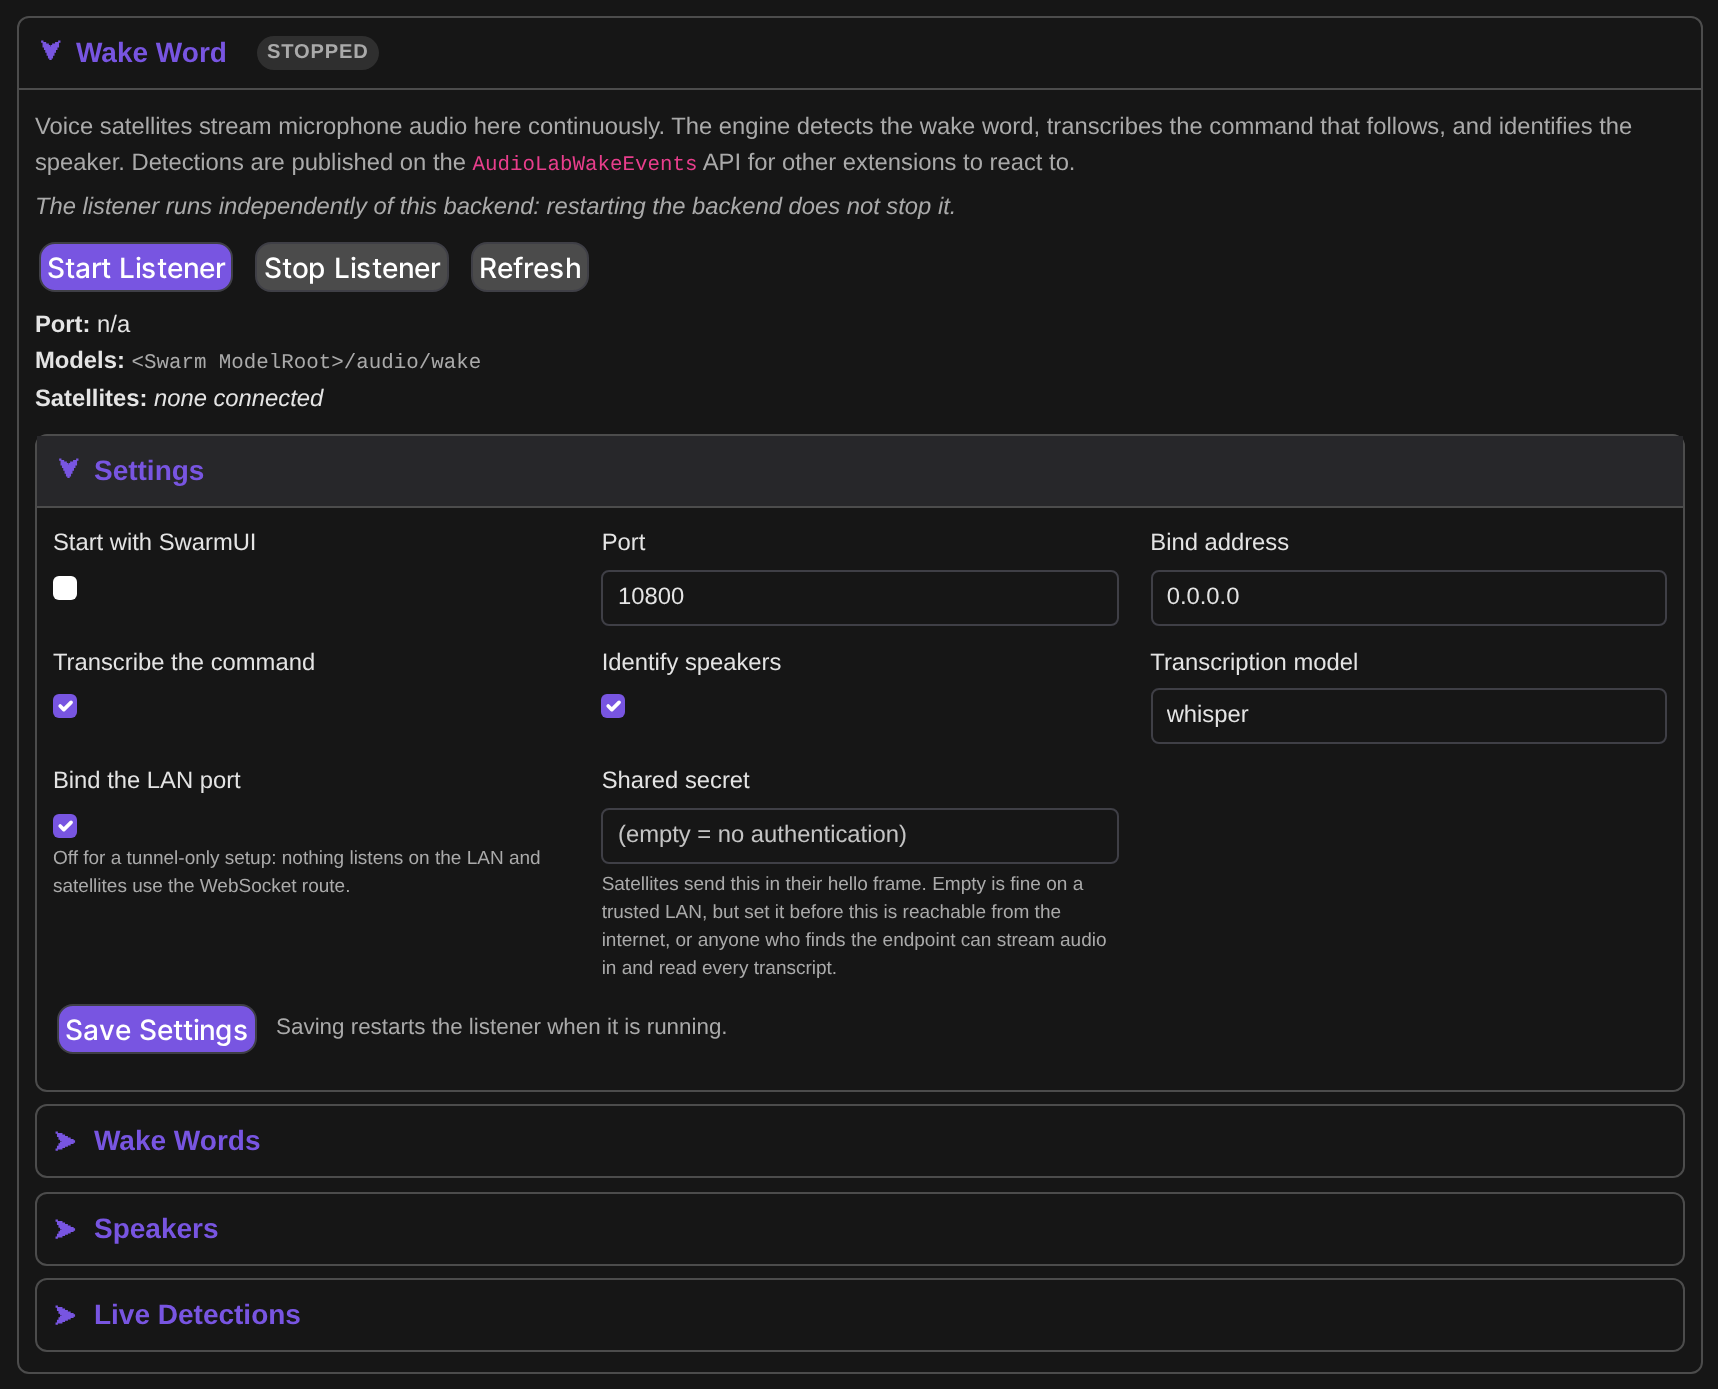
Task: Save the listener settings
Action: [x=157, y=1029]
